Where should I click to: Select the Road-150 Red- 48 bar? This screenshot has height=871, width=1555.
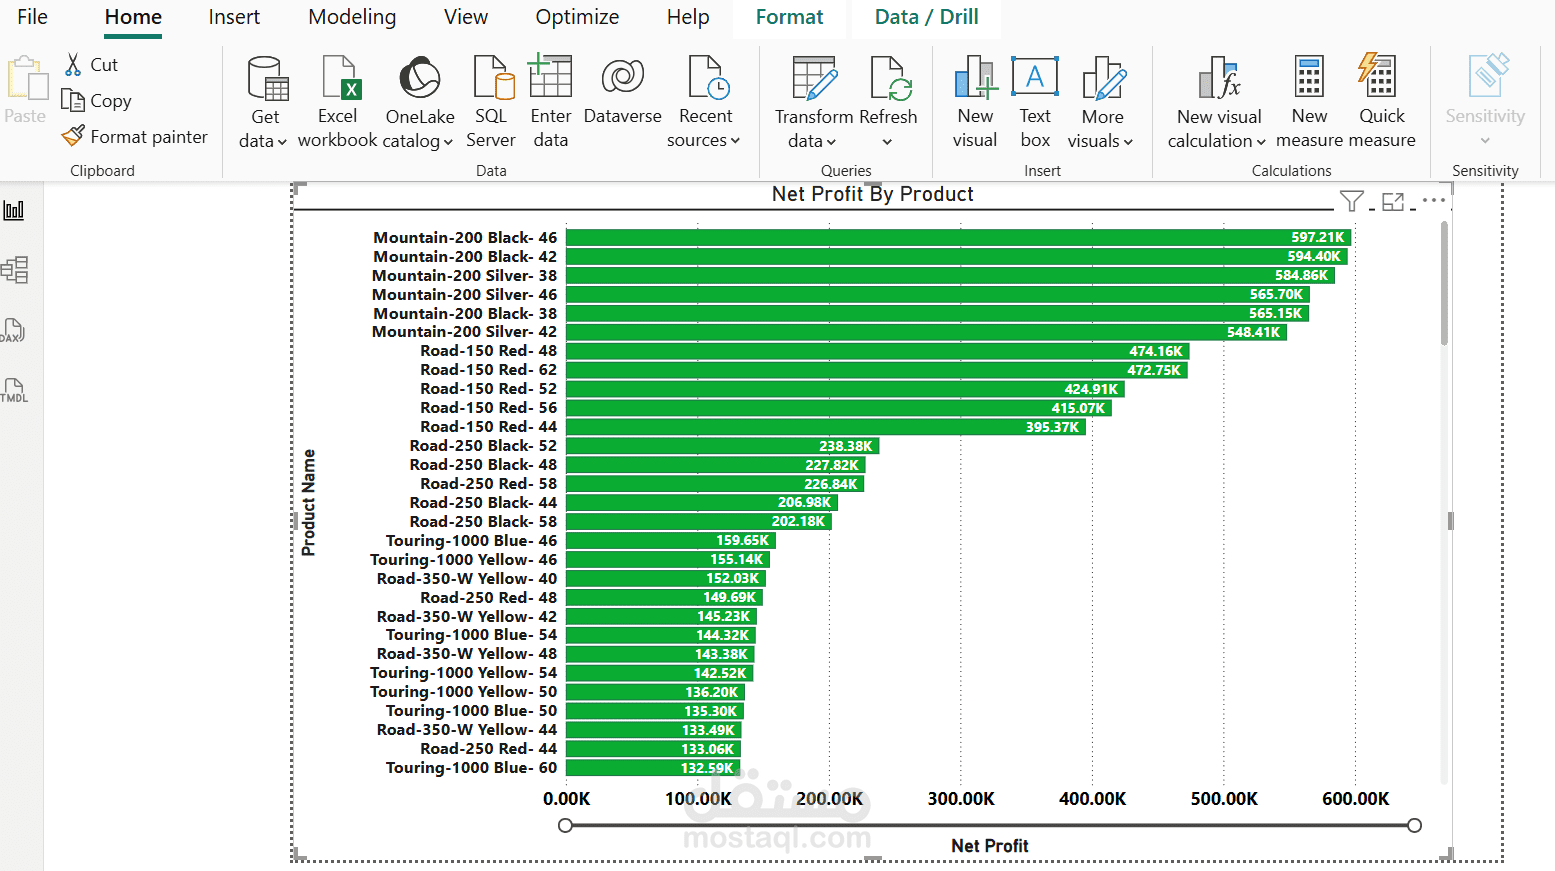point(877,351)
